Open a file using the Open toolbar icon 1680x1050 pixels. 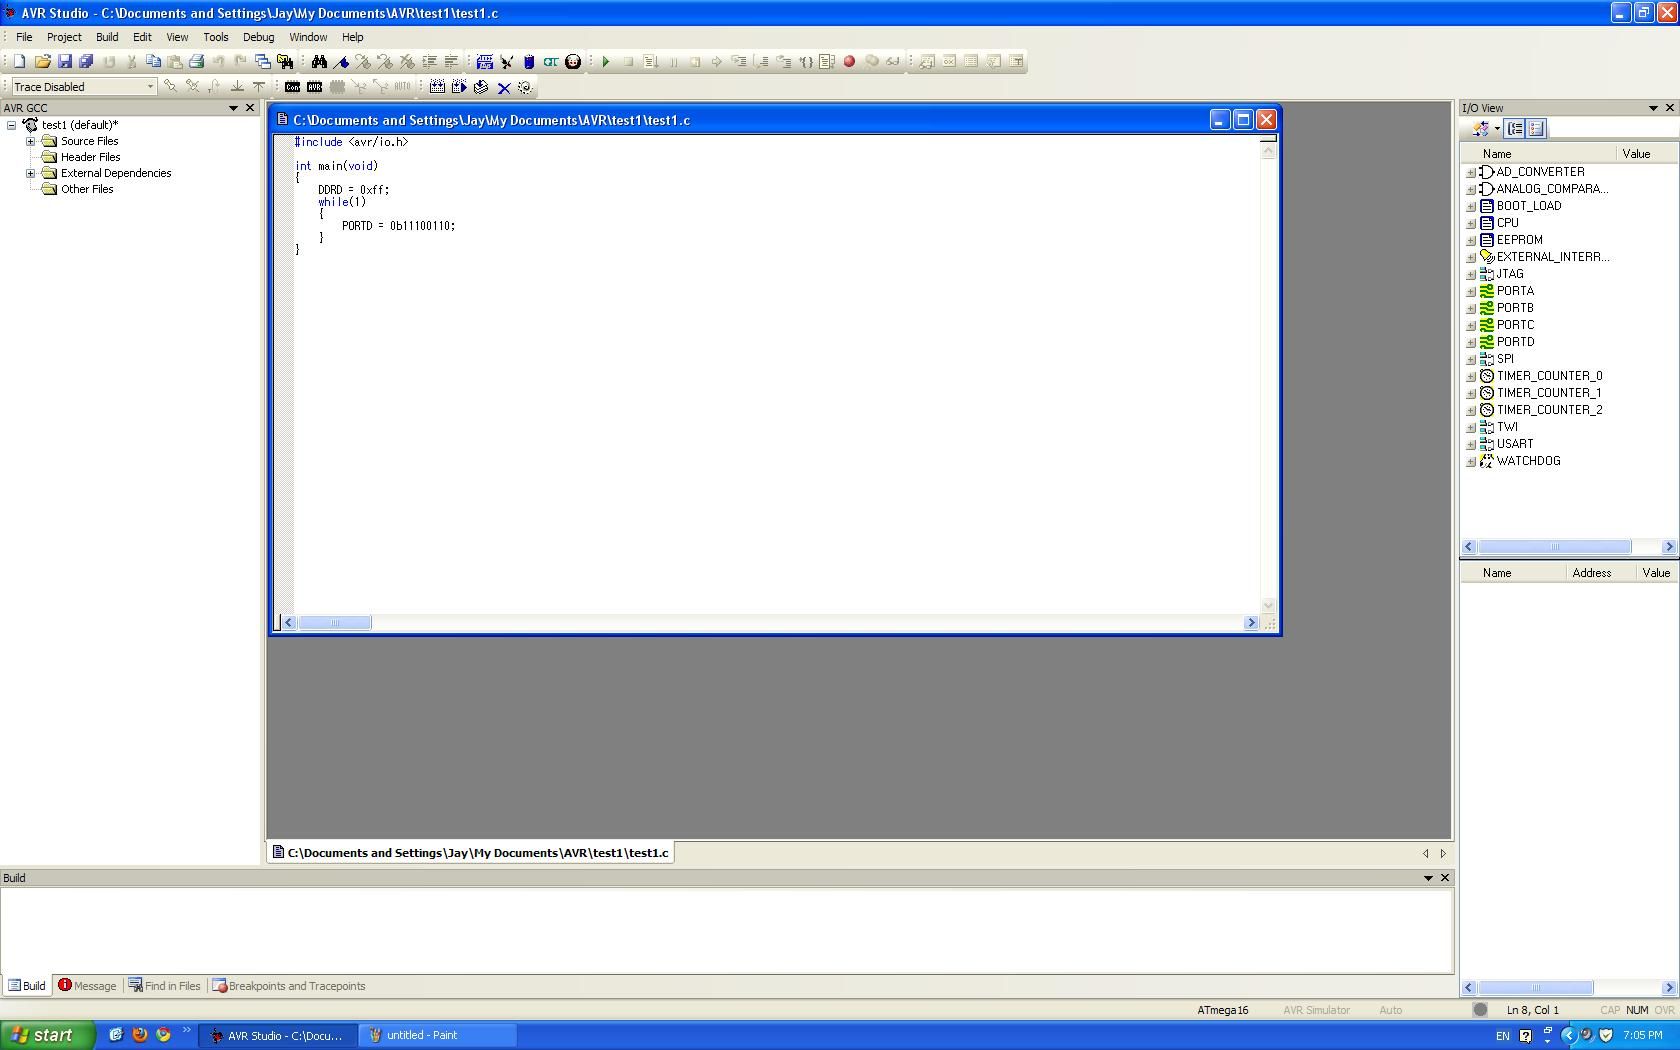click(x=42, y=61)
